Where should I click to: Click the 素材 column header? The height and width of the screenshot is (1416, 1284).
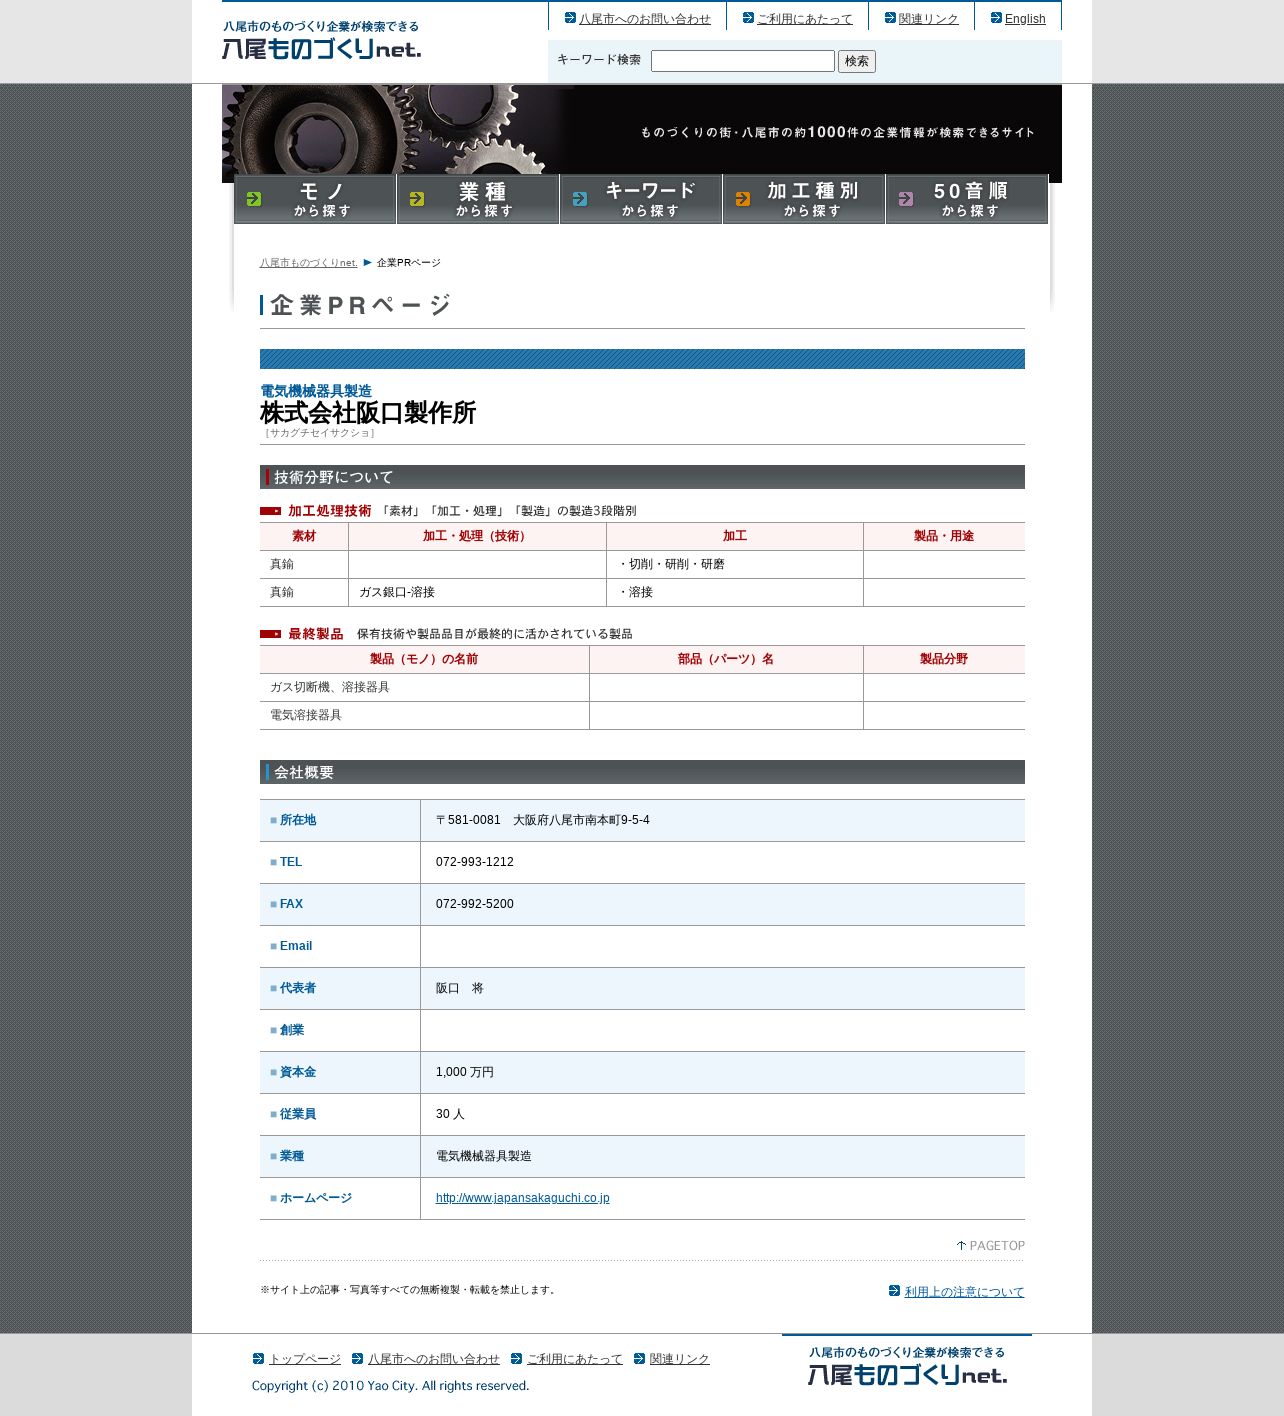coord(304,536)
